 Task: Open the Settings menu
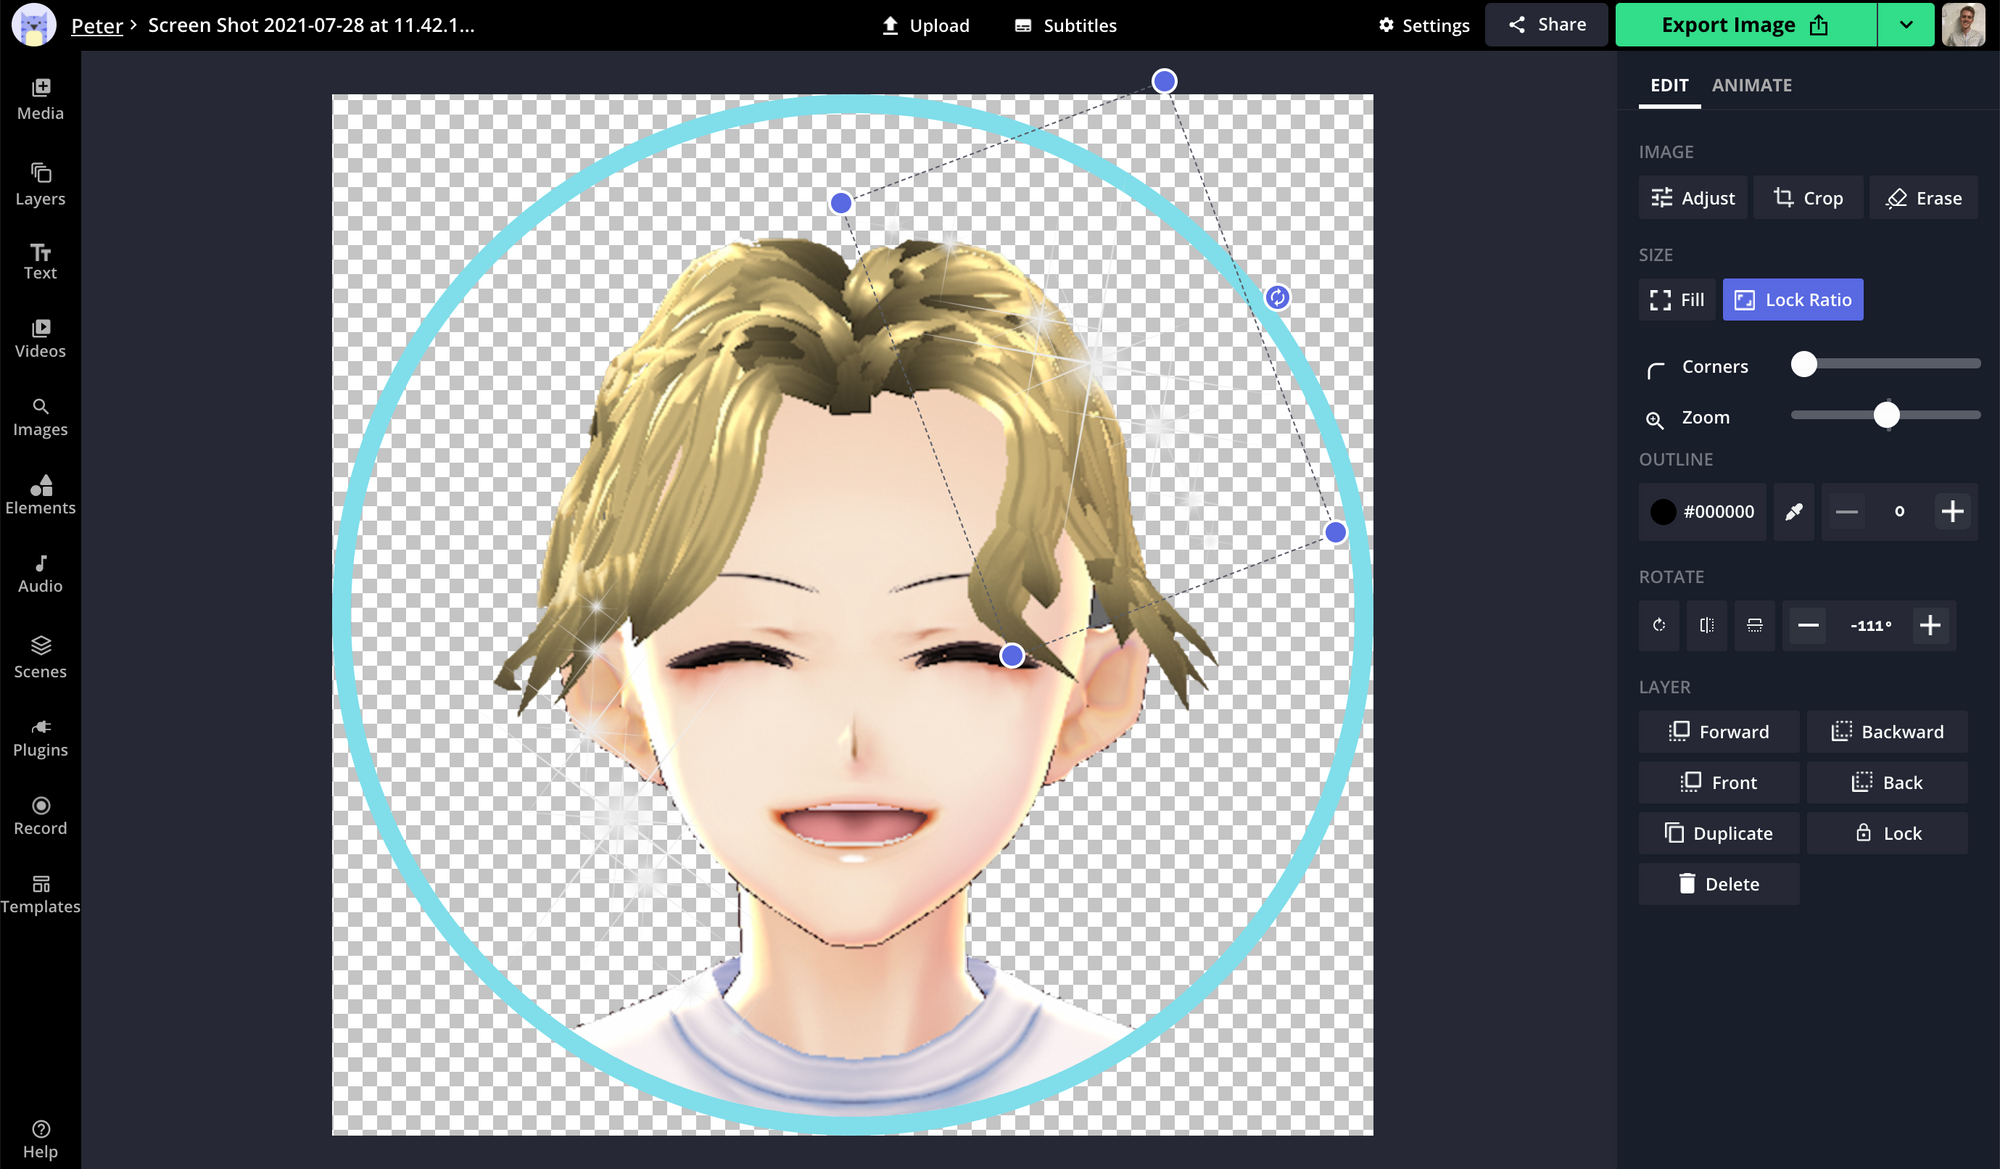coord(1424,25)
